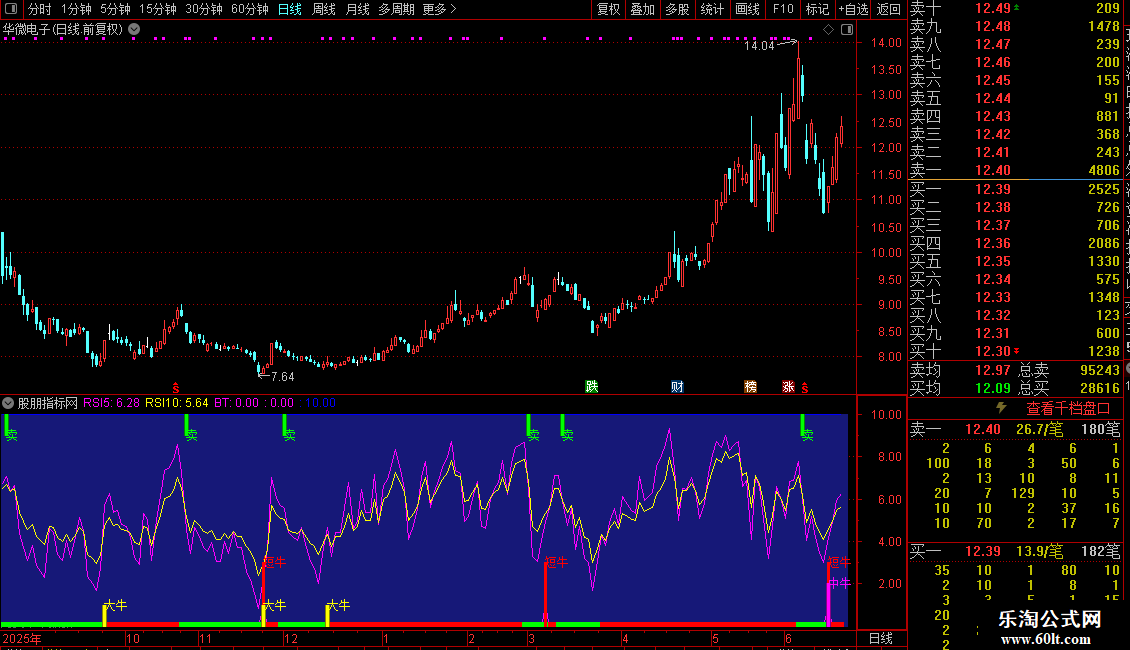Click the 14.04 high price label
Image resolution: width=1130 pixels, height=650 pixels.
[759, 45]
